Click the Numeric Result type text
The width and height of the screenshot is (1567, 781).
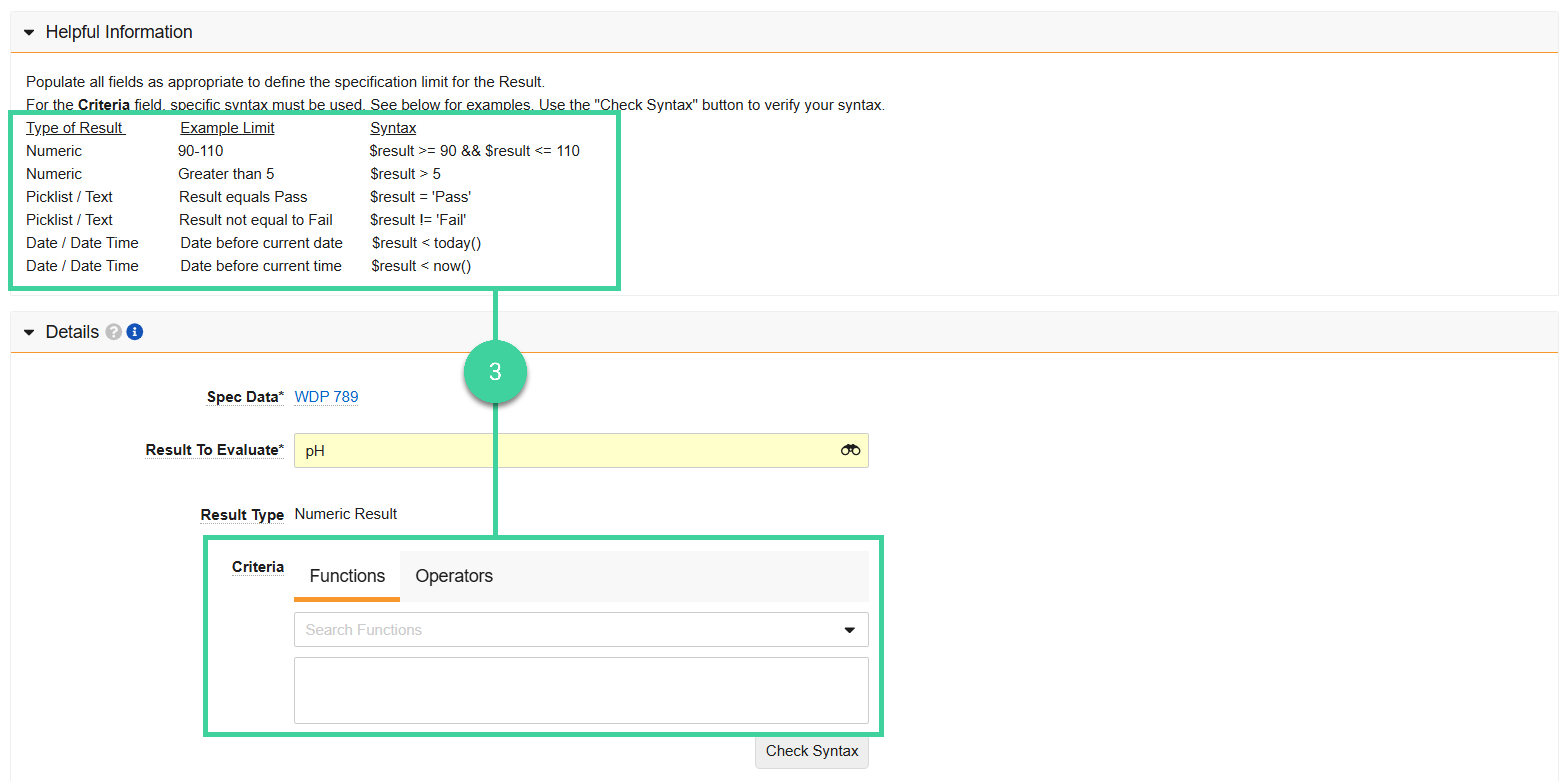point(346,513)
